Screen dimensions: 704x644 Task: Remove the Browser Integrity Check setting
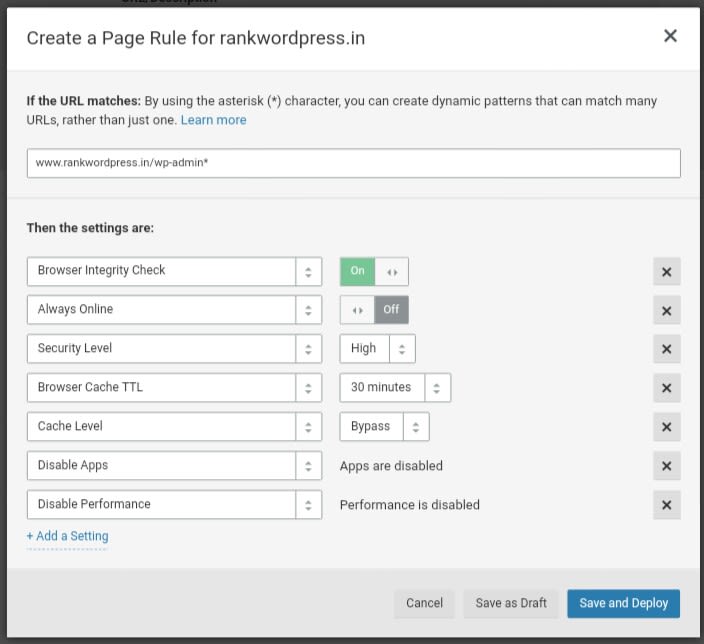(667, 272)
